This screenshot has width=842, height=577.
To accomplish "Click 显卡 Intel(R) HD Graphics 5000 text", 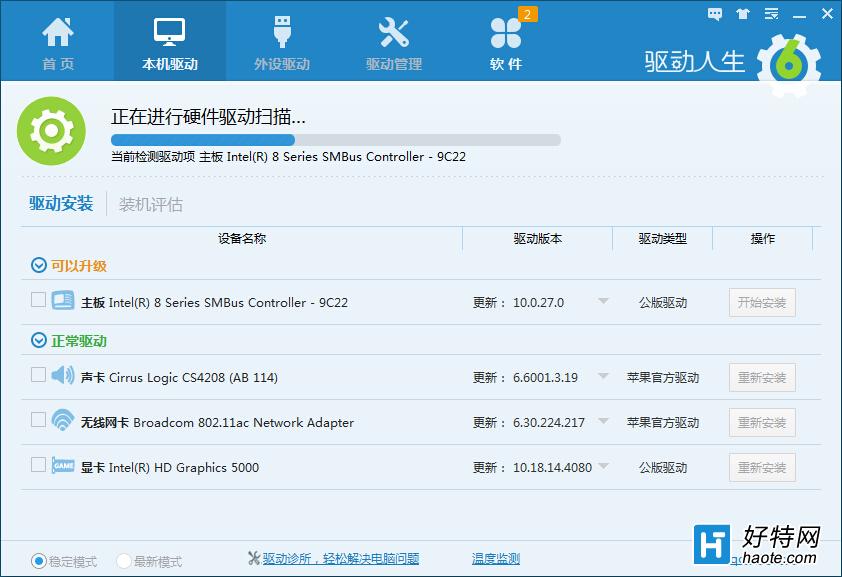I will coord(170,468).
